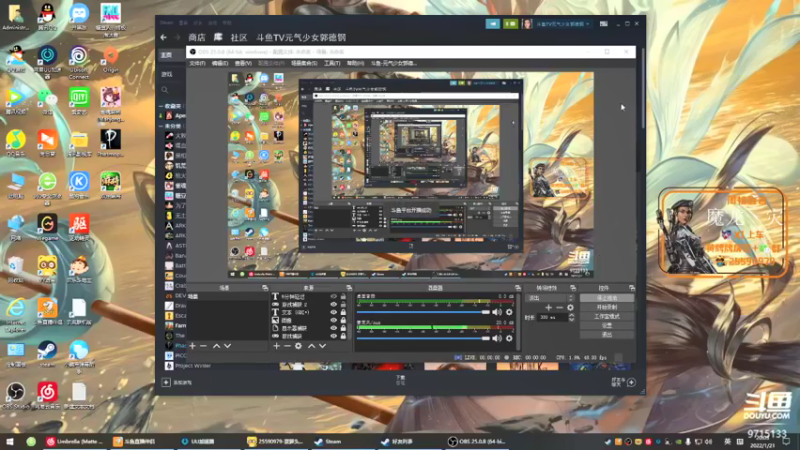The width and height of the screenshot is (800, 450).
Task: Enable 工作室模式 in Controls
Action: point(607,316)
